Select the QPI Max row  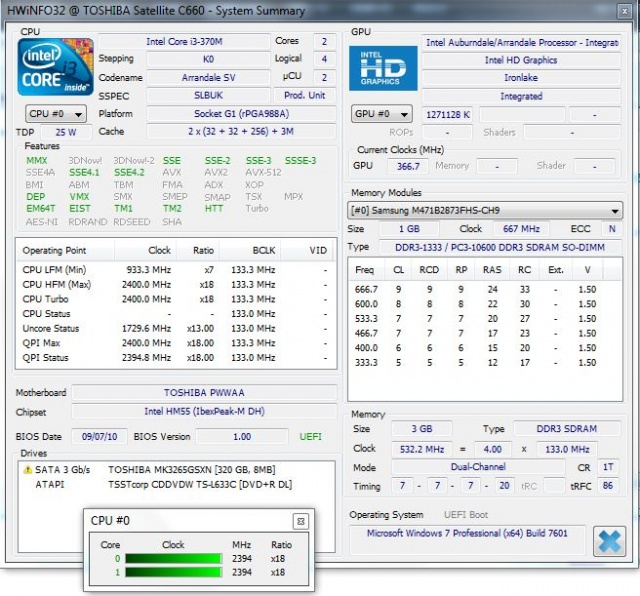pos(176,343)
